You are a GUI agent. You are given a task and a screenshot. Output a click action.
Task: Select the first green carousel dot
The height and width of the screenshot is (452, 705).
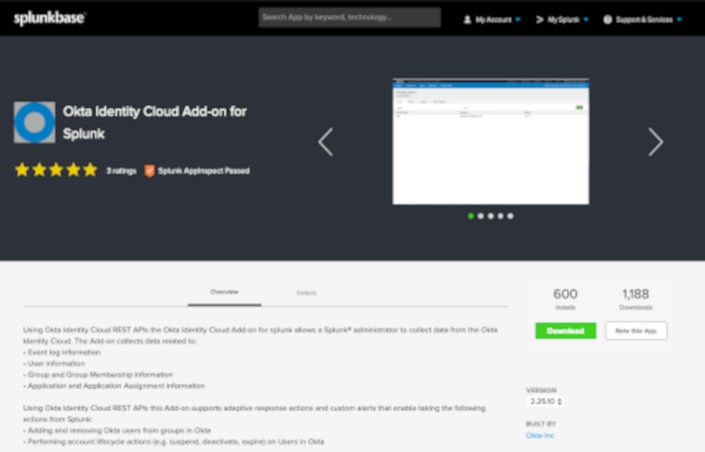pyautogui.click(x=471, y=216)
